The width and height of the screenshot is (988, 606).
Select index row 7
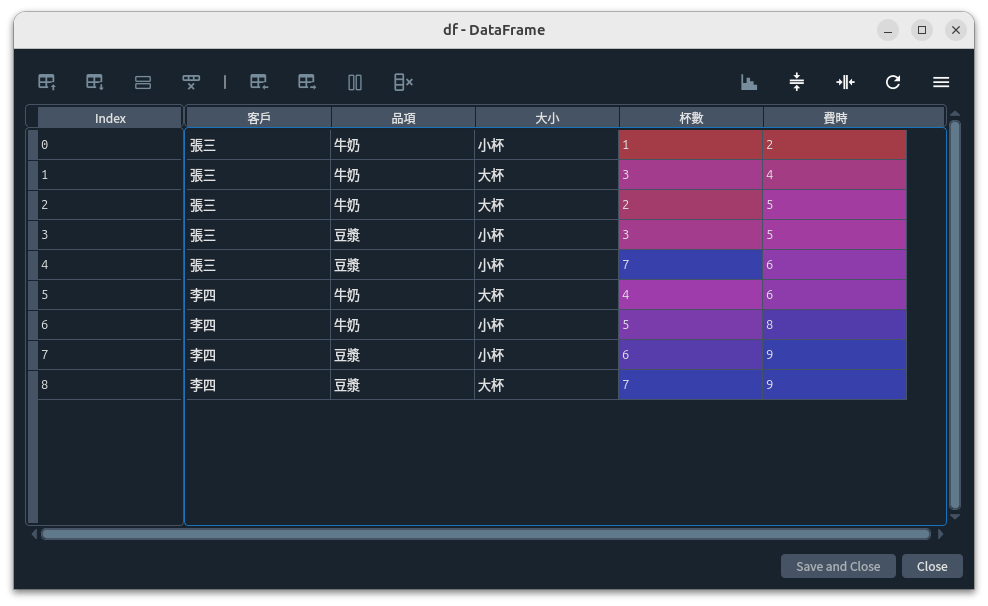[110, 355]
